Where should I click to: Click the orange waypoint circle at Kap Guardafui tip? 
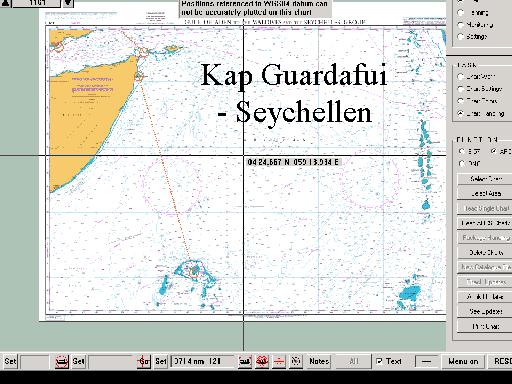pyautogui.click(x=144, y=52)
